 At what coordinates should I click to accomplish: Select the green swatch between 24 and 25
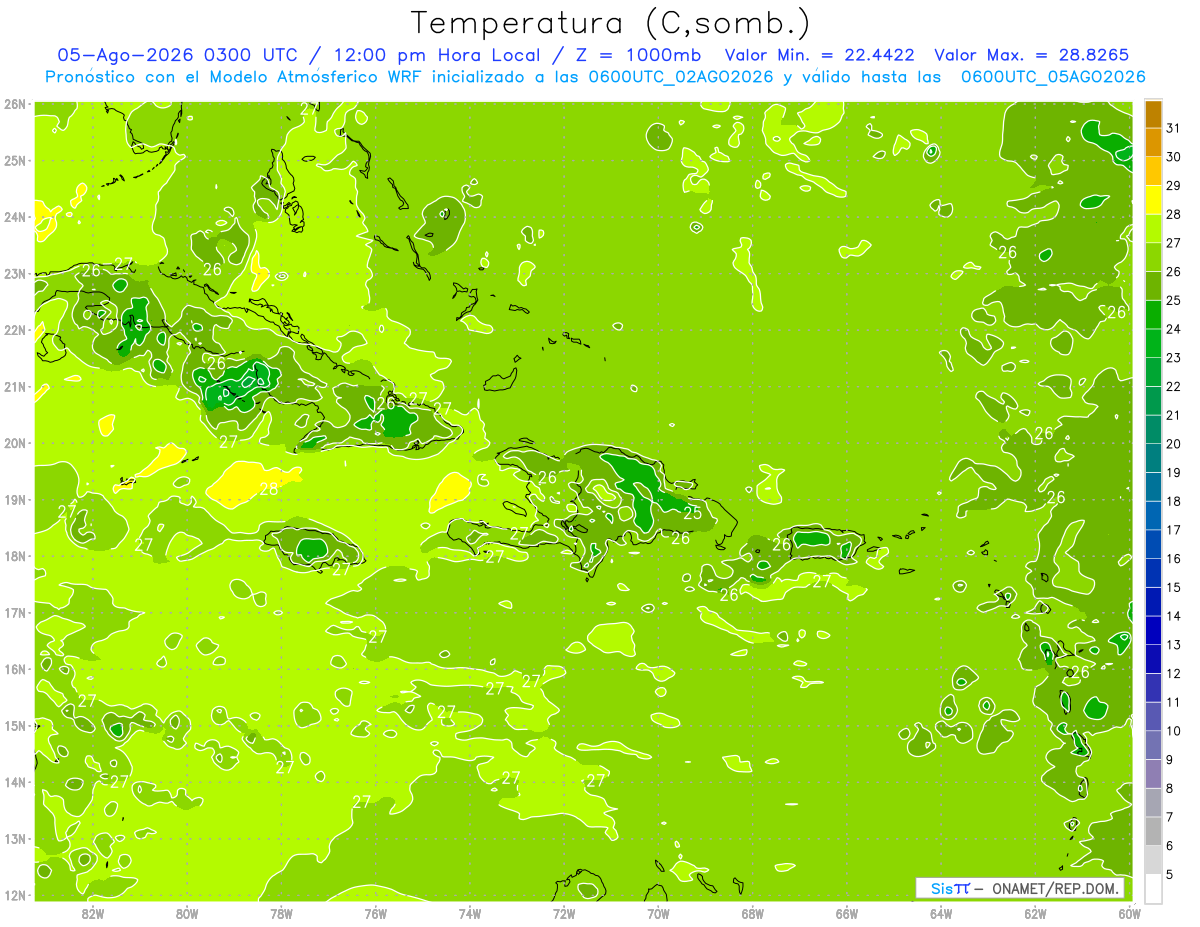[x=1153, y=315]
